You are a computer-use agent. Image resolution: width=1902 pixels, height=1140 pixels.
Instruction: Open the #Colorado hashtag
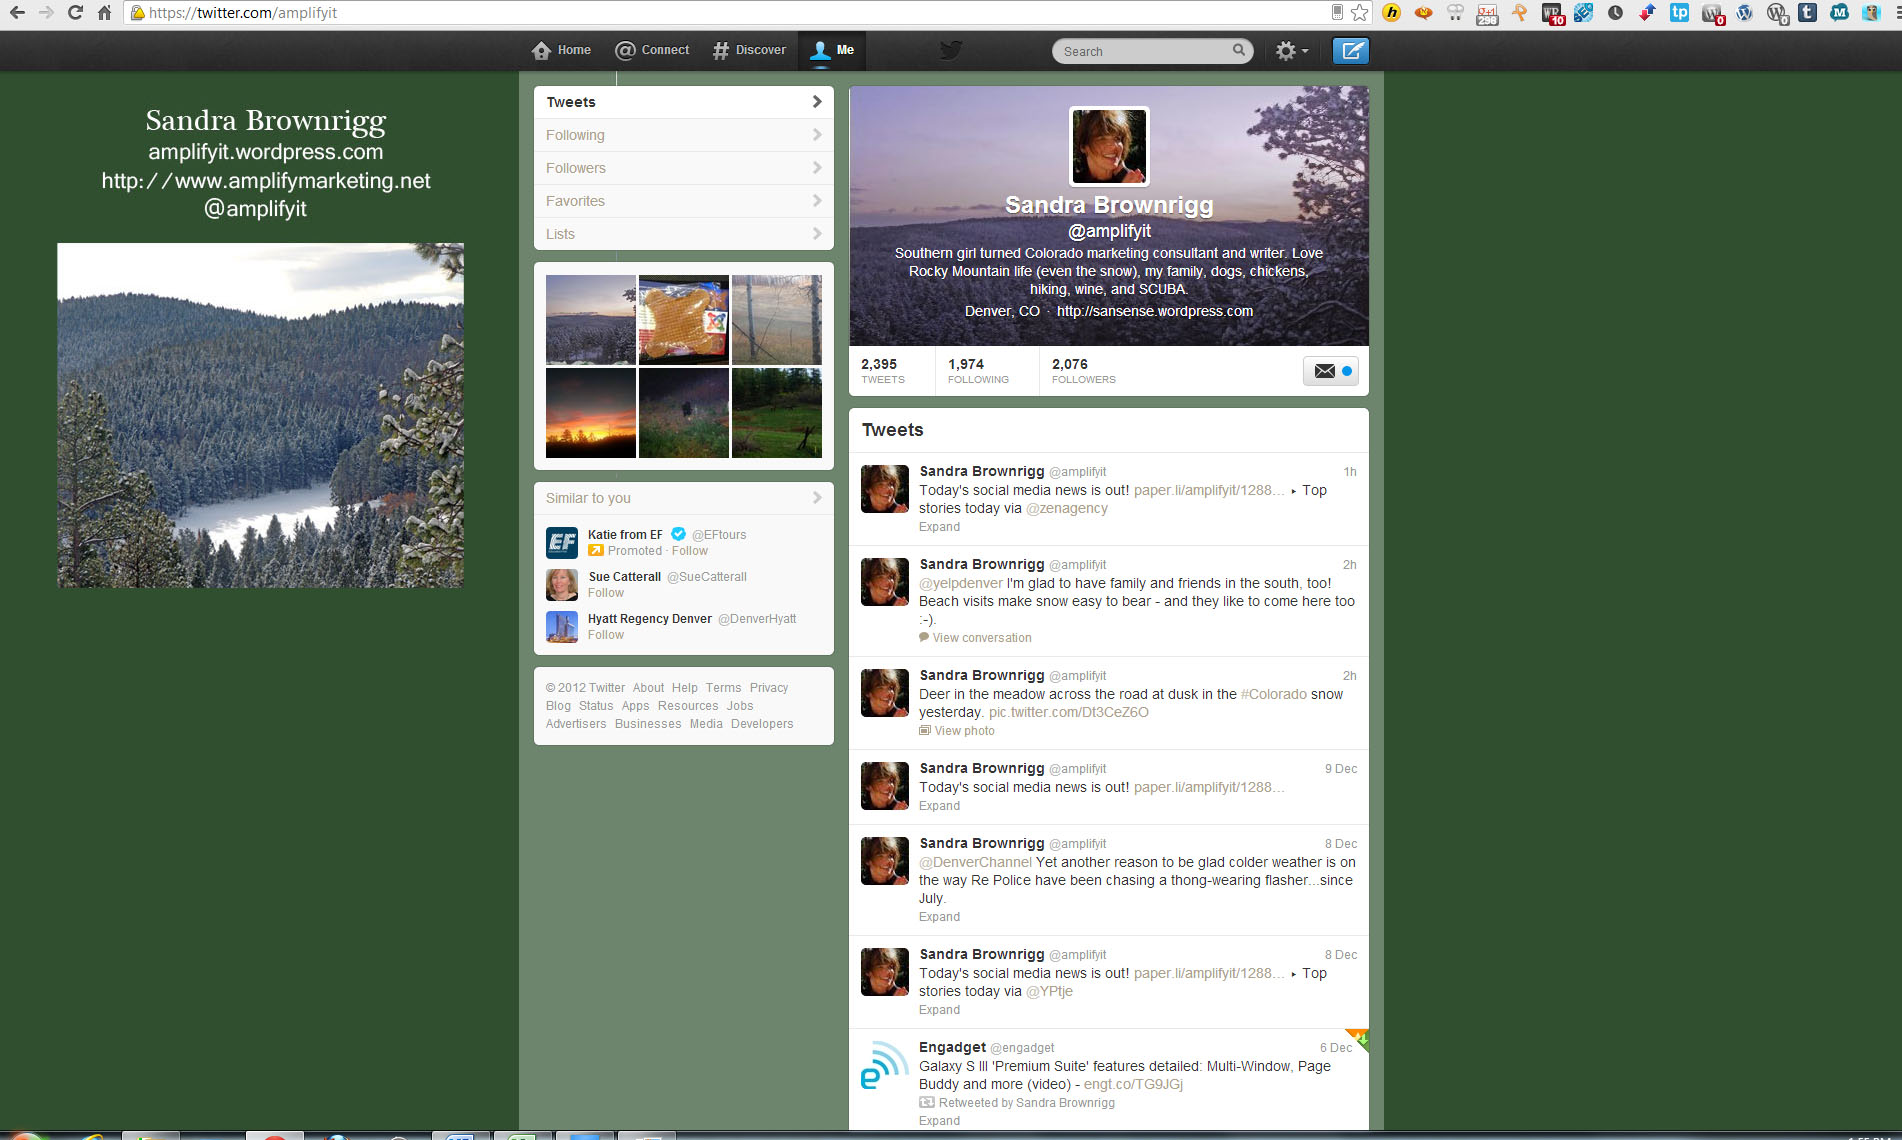click(x=1274, y=694)
